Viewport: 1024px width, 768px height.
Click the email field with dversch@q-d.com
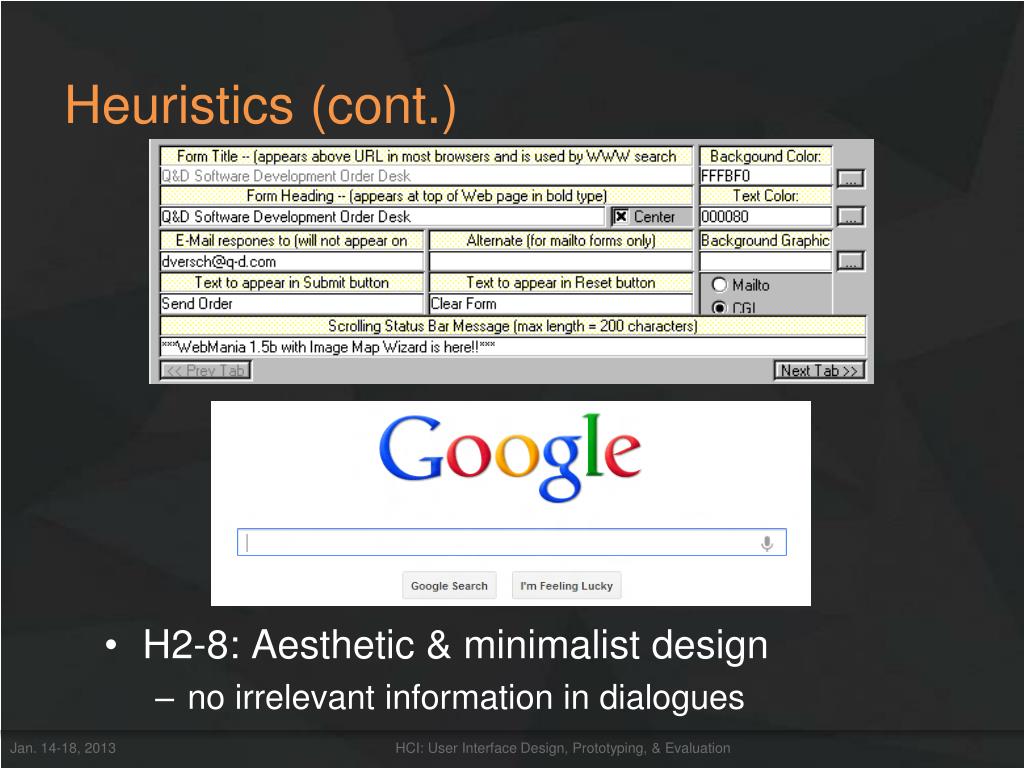(292, 261)
